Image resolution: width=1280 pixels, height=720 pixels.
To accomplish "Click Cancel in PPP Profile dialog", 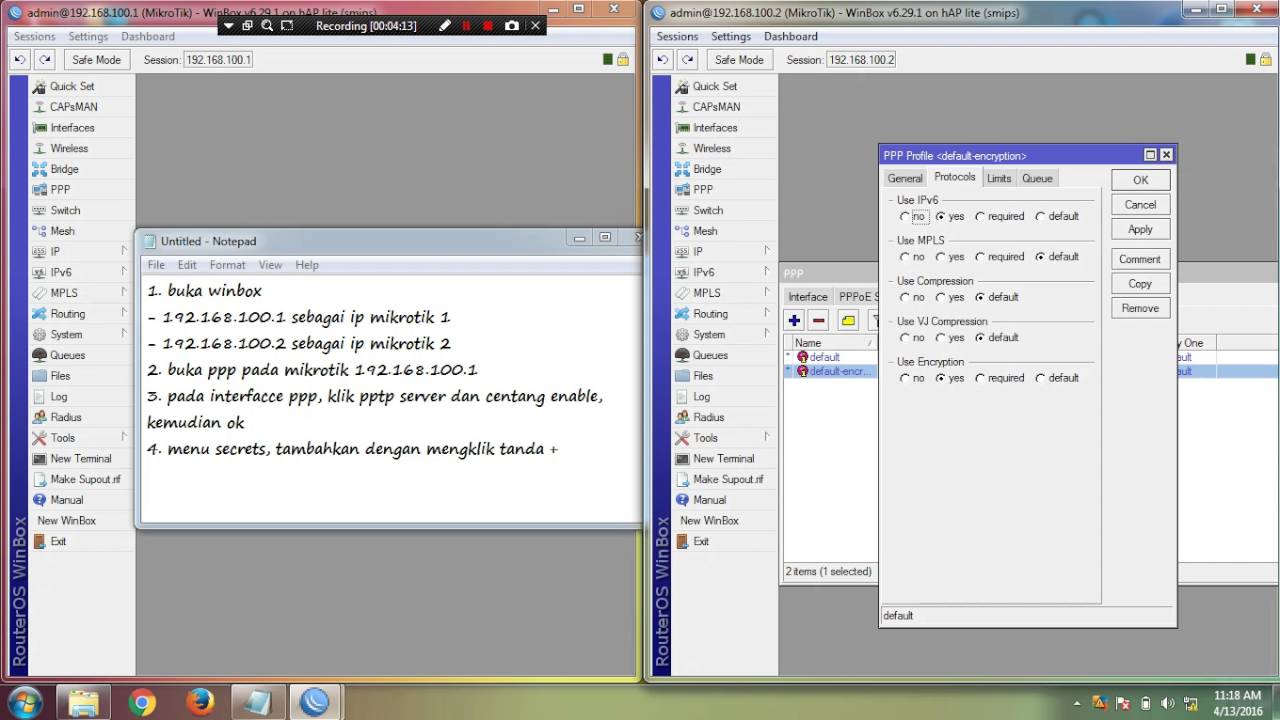I will pyautogui.click(x=1141, y=205).
